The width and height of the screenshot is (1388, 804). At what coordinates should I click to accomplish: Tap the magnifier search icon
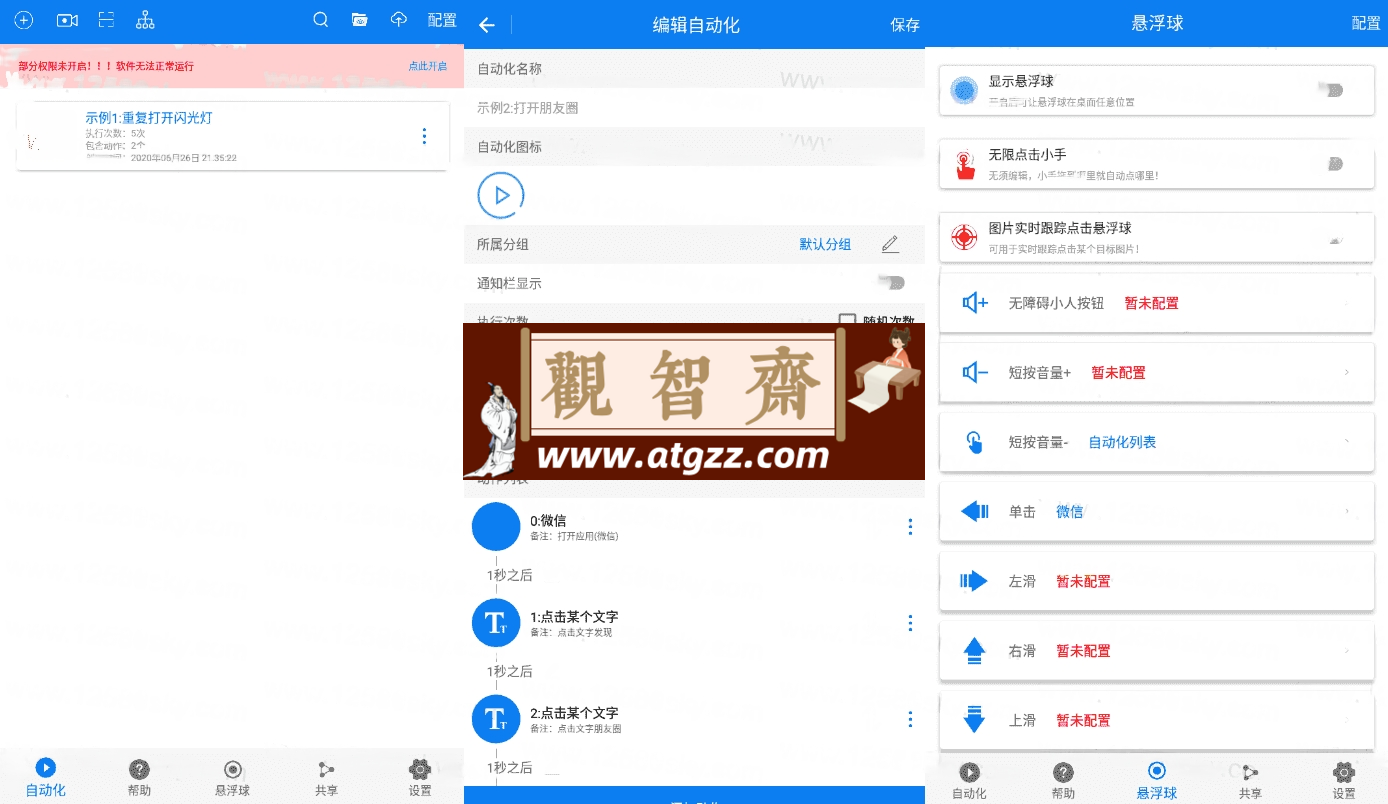tap(321, 20)
